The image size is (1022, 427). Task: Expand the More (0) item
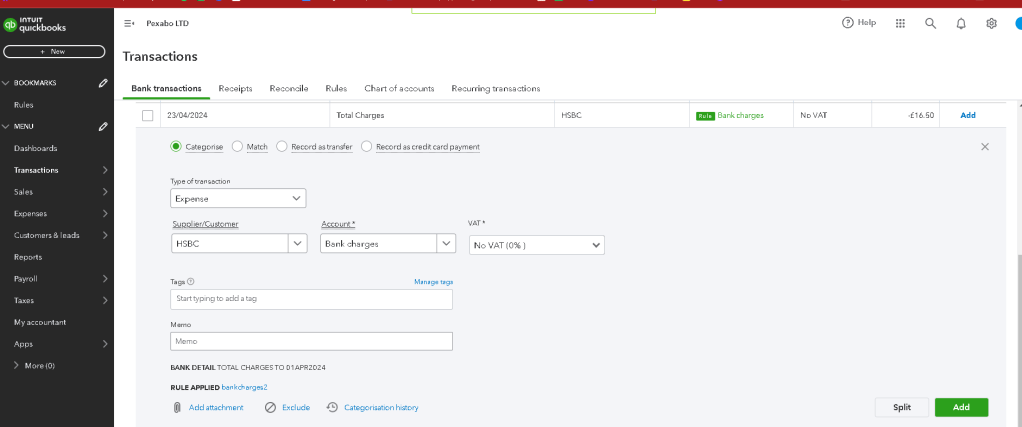[x=34, y=366]
